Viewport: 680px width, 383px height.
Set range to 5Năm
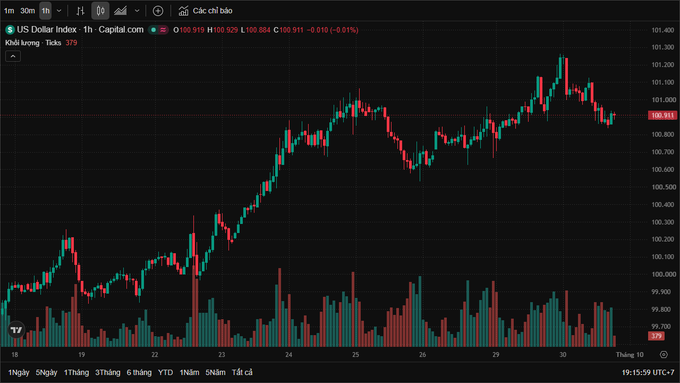pyautogui.click(x=216, y=372)
